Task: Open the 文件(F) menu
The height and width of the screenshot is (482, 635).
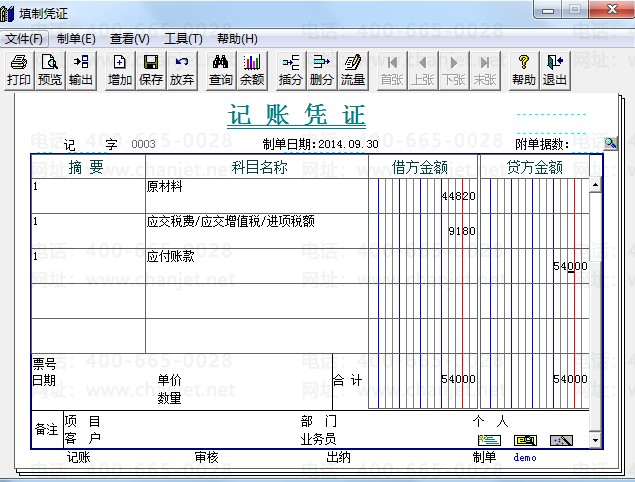Action: (24, 39)
